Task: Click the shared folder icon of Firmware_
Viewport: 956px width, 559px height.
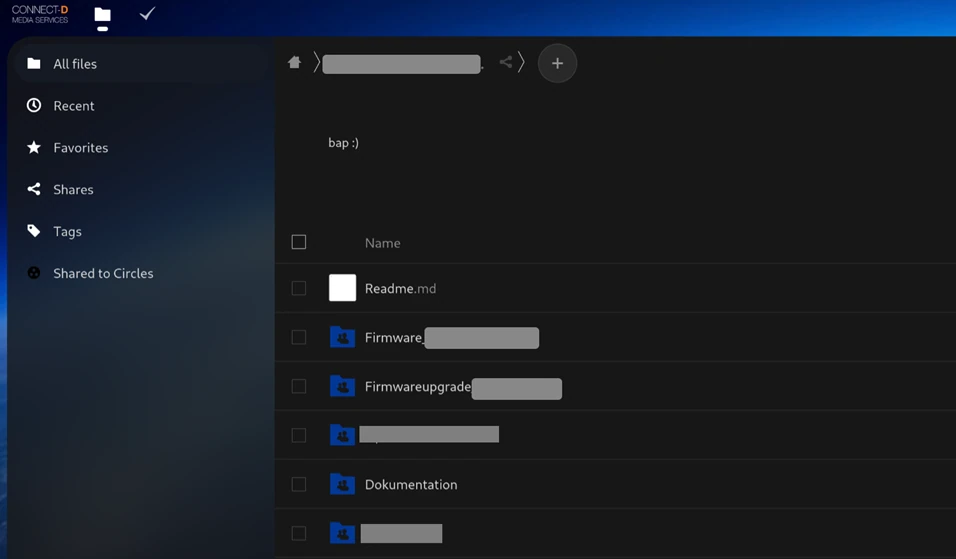Action: point(343,337)
